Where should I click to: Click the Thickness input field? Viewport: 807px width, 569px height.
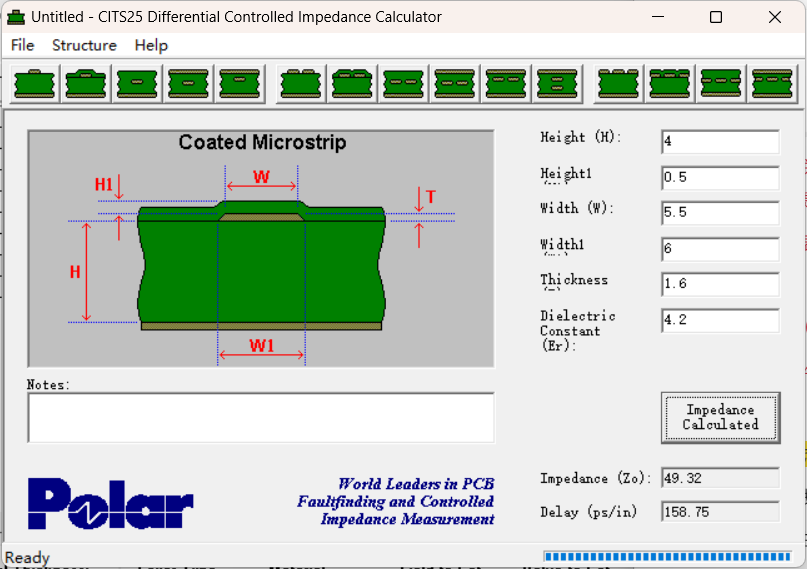point(721,284)
